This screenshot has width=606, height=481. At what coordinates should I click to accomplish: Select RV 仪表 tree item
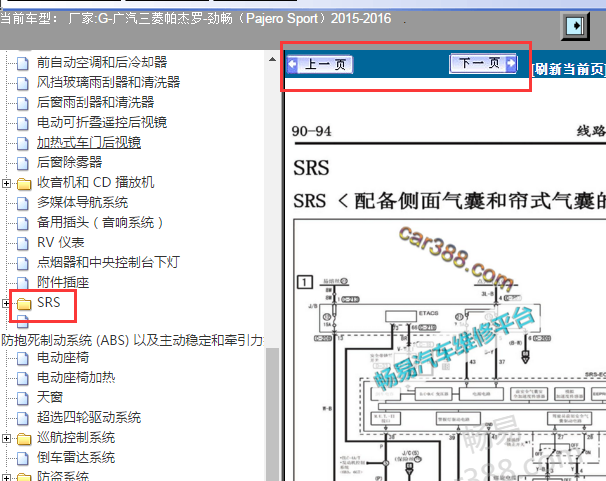point(61,243)
